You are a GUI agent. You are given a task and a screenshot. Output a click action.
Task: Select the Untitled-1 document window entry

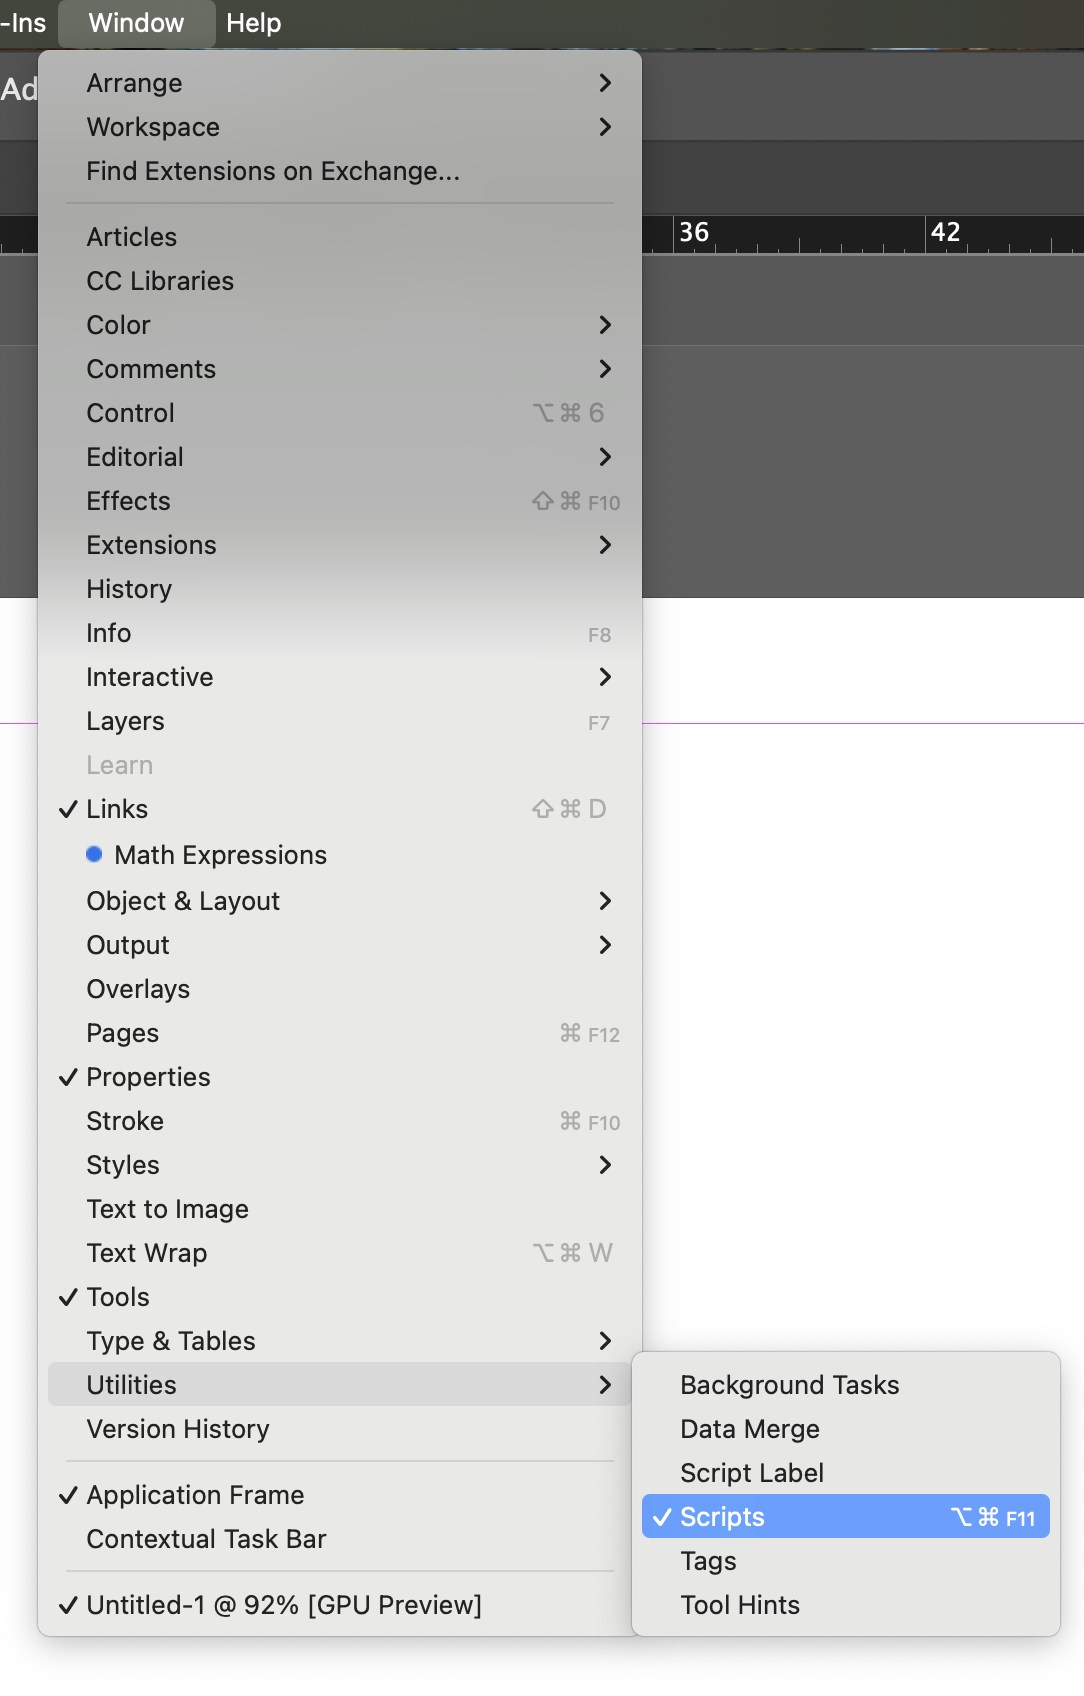coord(284,1605)
